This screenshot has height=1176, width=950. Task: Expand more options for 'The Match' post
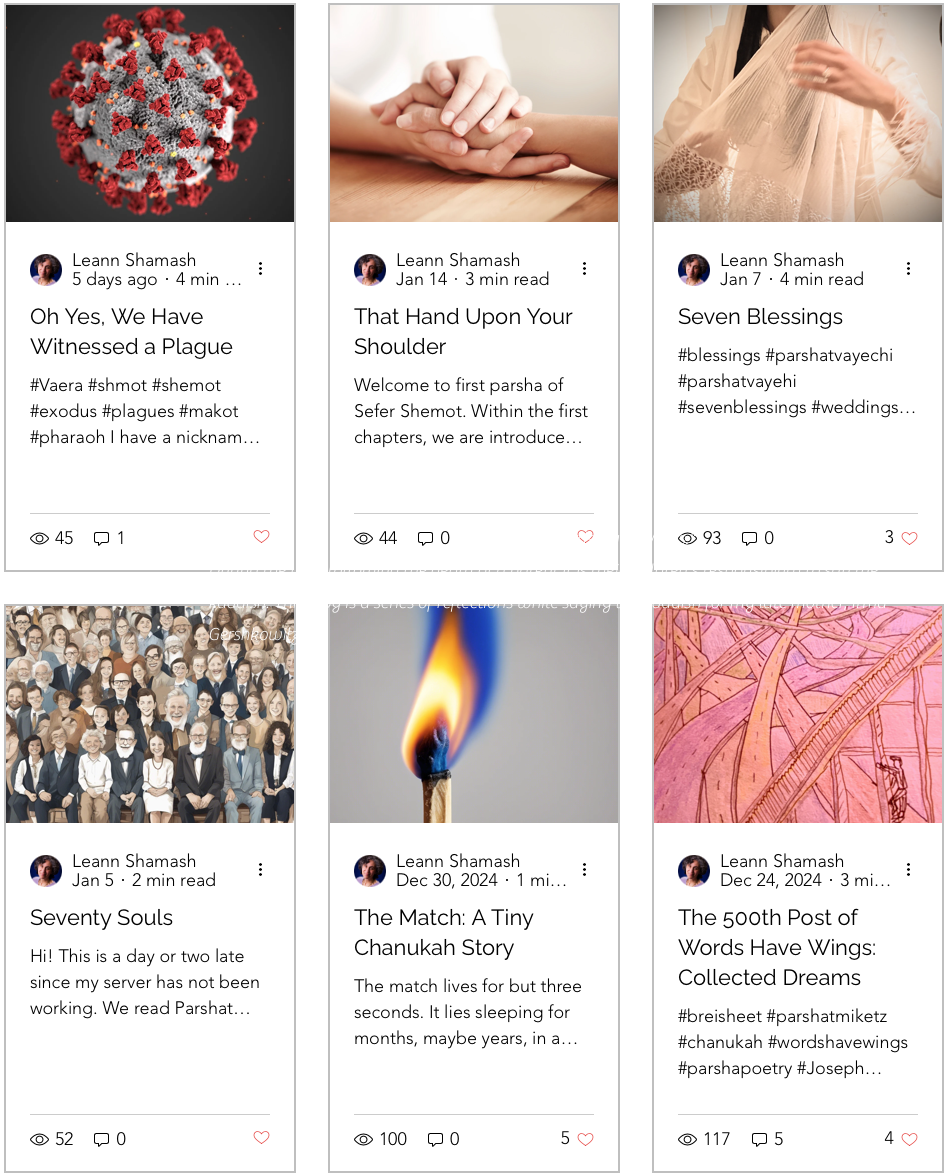584,869
